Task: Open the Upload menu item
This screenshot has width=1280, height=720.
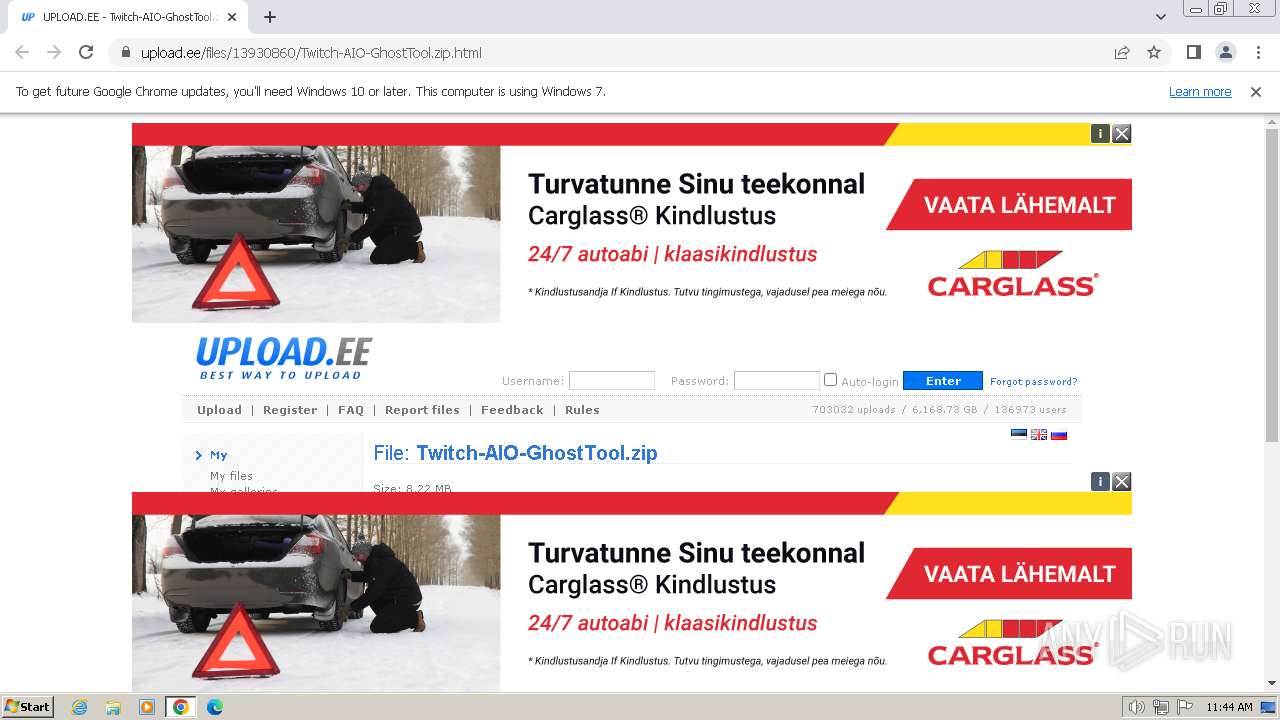Action: point(219,410)
